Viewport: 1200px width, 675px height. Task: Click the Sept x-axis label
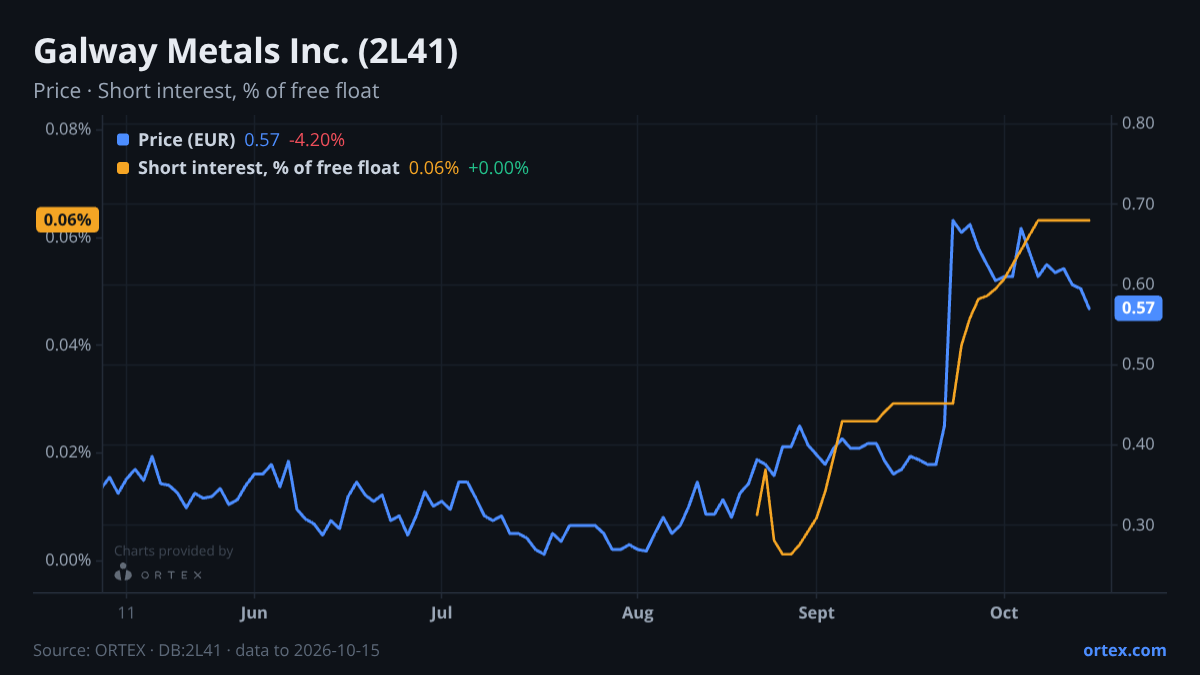click(816, 613)
